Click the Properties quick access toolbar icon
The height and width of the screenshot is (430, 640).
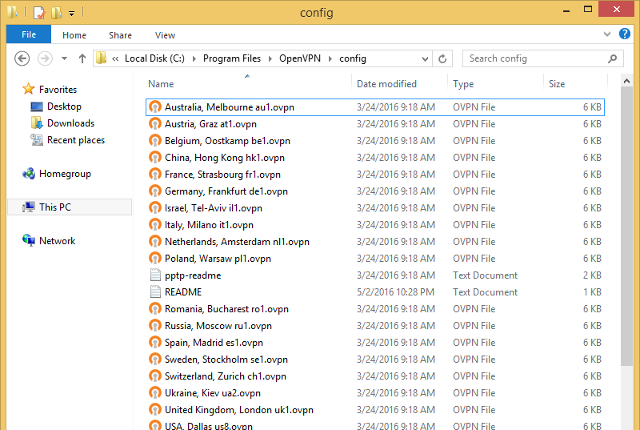tap(39, 12)
